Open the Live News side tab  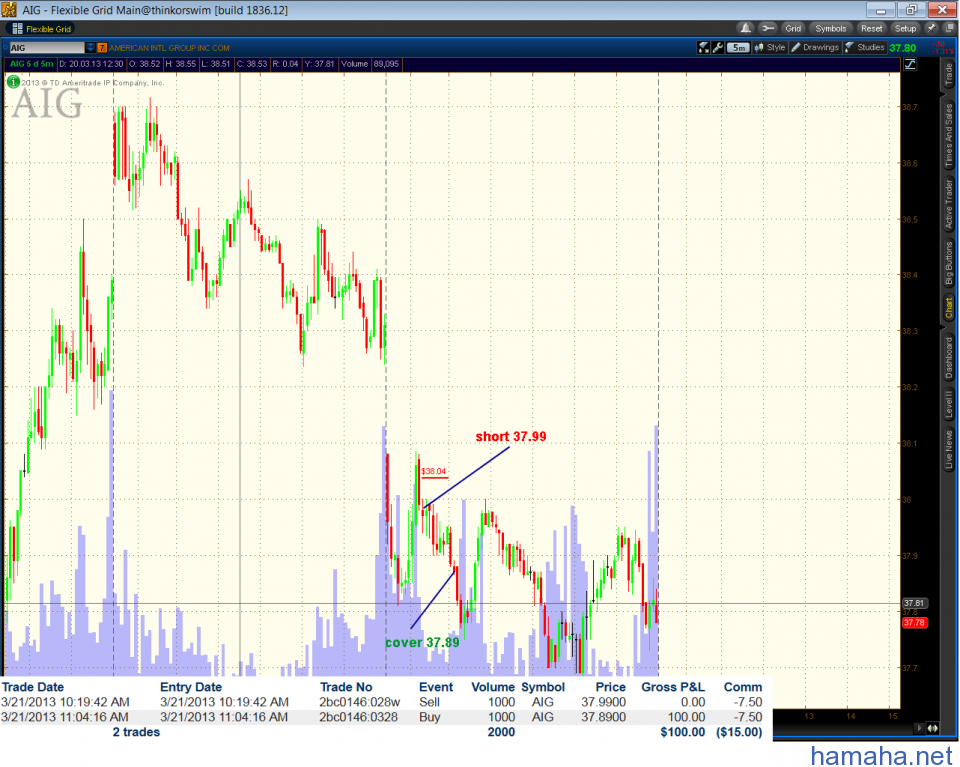(948, 449)
